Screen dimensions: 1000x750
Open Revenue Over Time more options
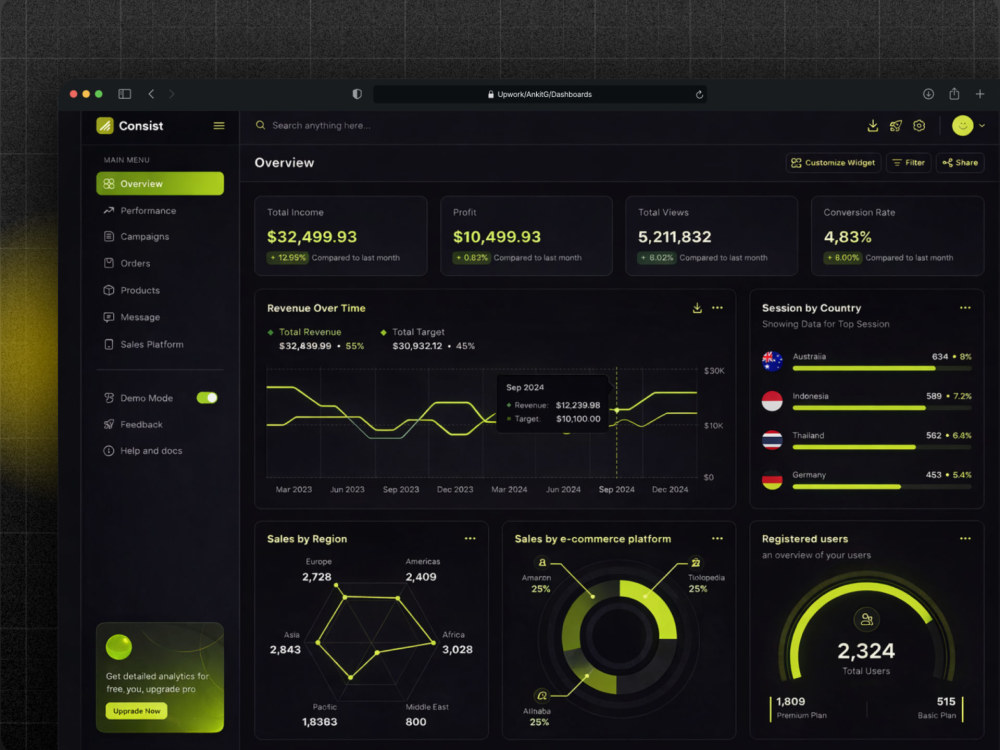click(x=717, y=308)
